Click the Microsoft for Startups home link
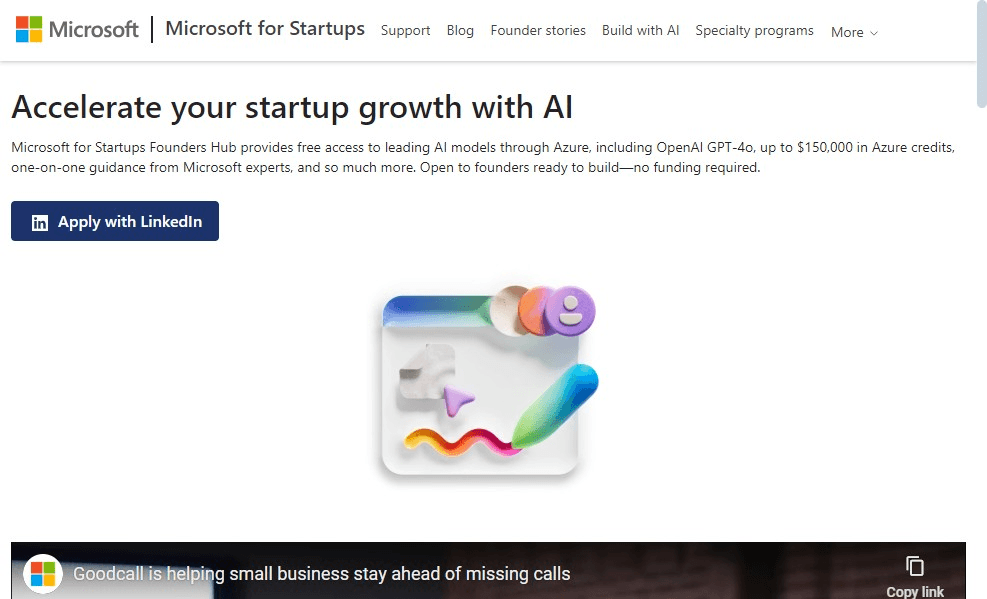 pos(264,29)
